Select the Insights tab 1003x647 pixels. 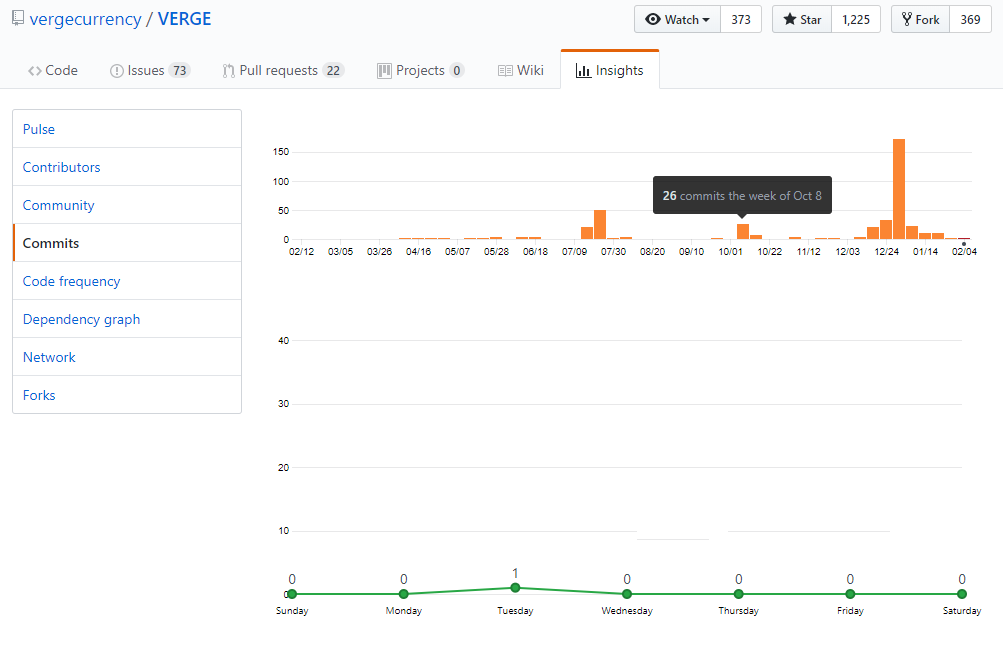[610, 70]
